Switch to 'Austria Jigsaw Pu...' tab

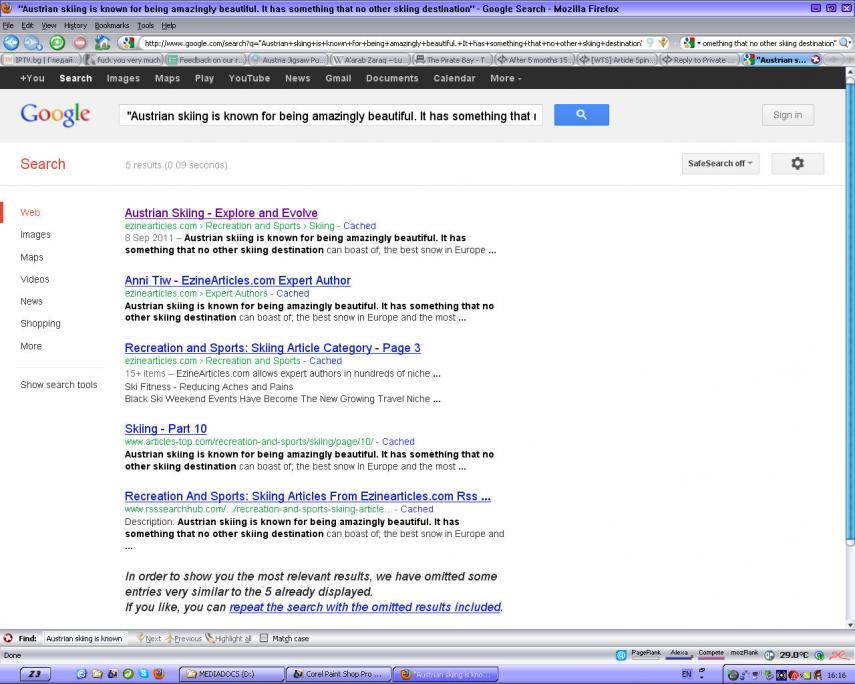click(288, 59)
